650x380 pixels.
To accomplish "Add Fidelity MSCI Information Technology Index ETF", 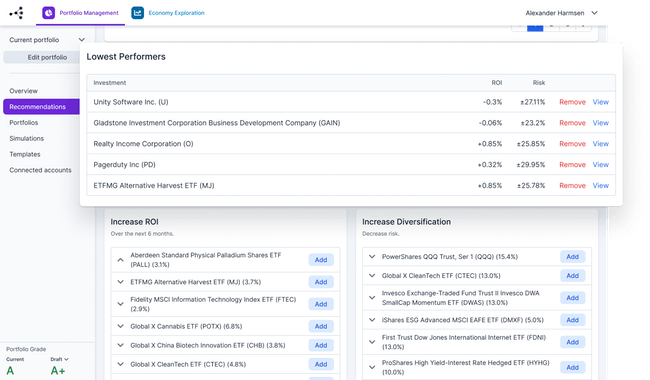I will (321, 304).
